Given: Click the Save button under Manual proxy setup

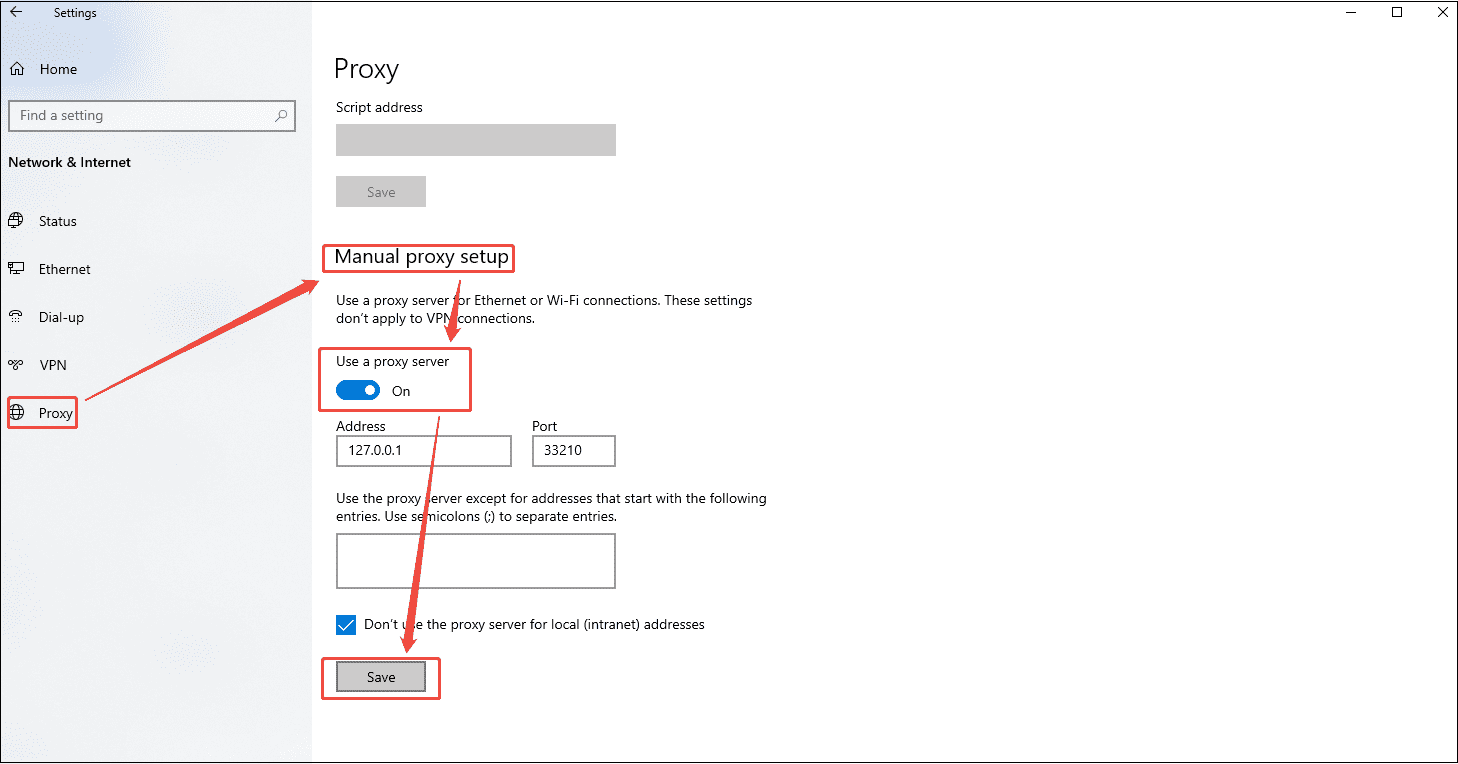Looking at the screenshot, I should click(x=380, y=676).
